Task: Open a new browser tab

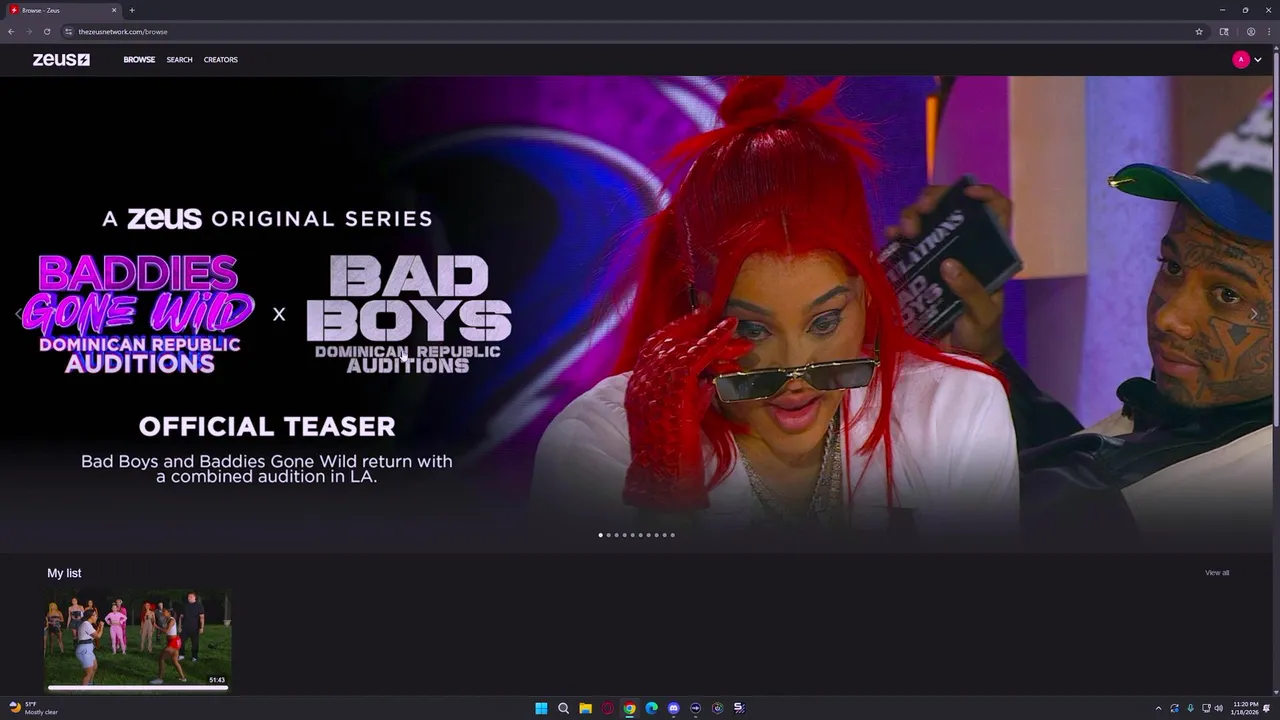Action: (x=132, y=10)
